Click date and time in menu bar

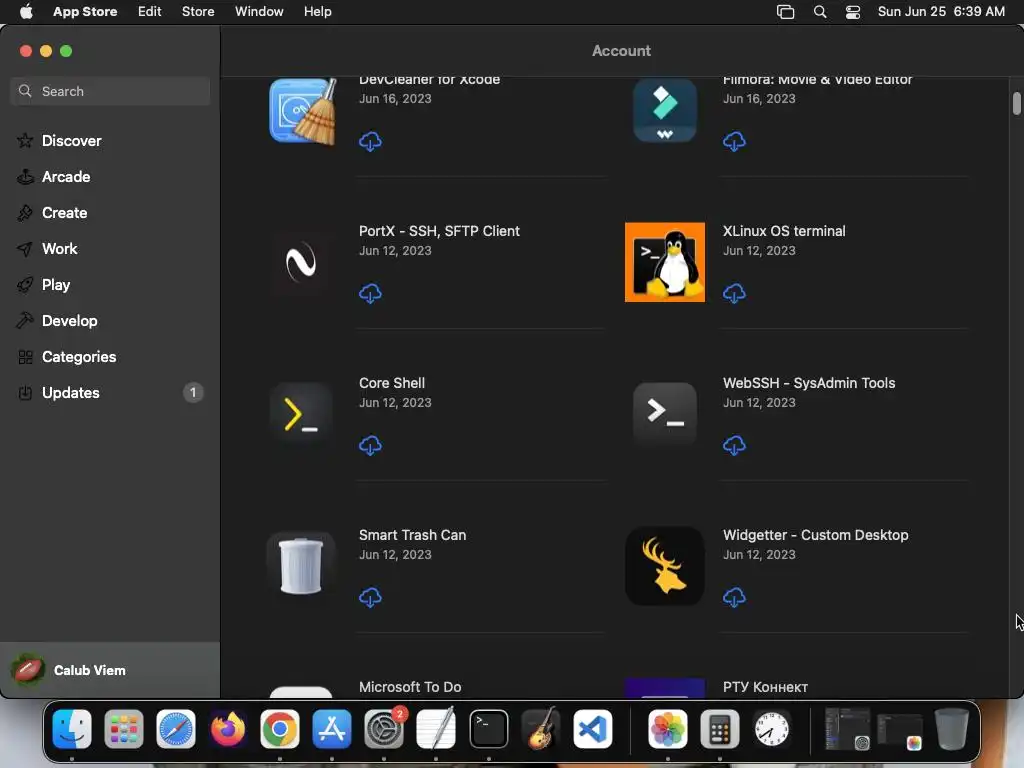(941, 12)
